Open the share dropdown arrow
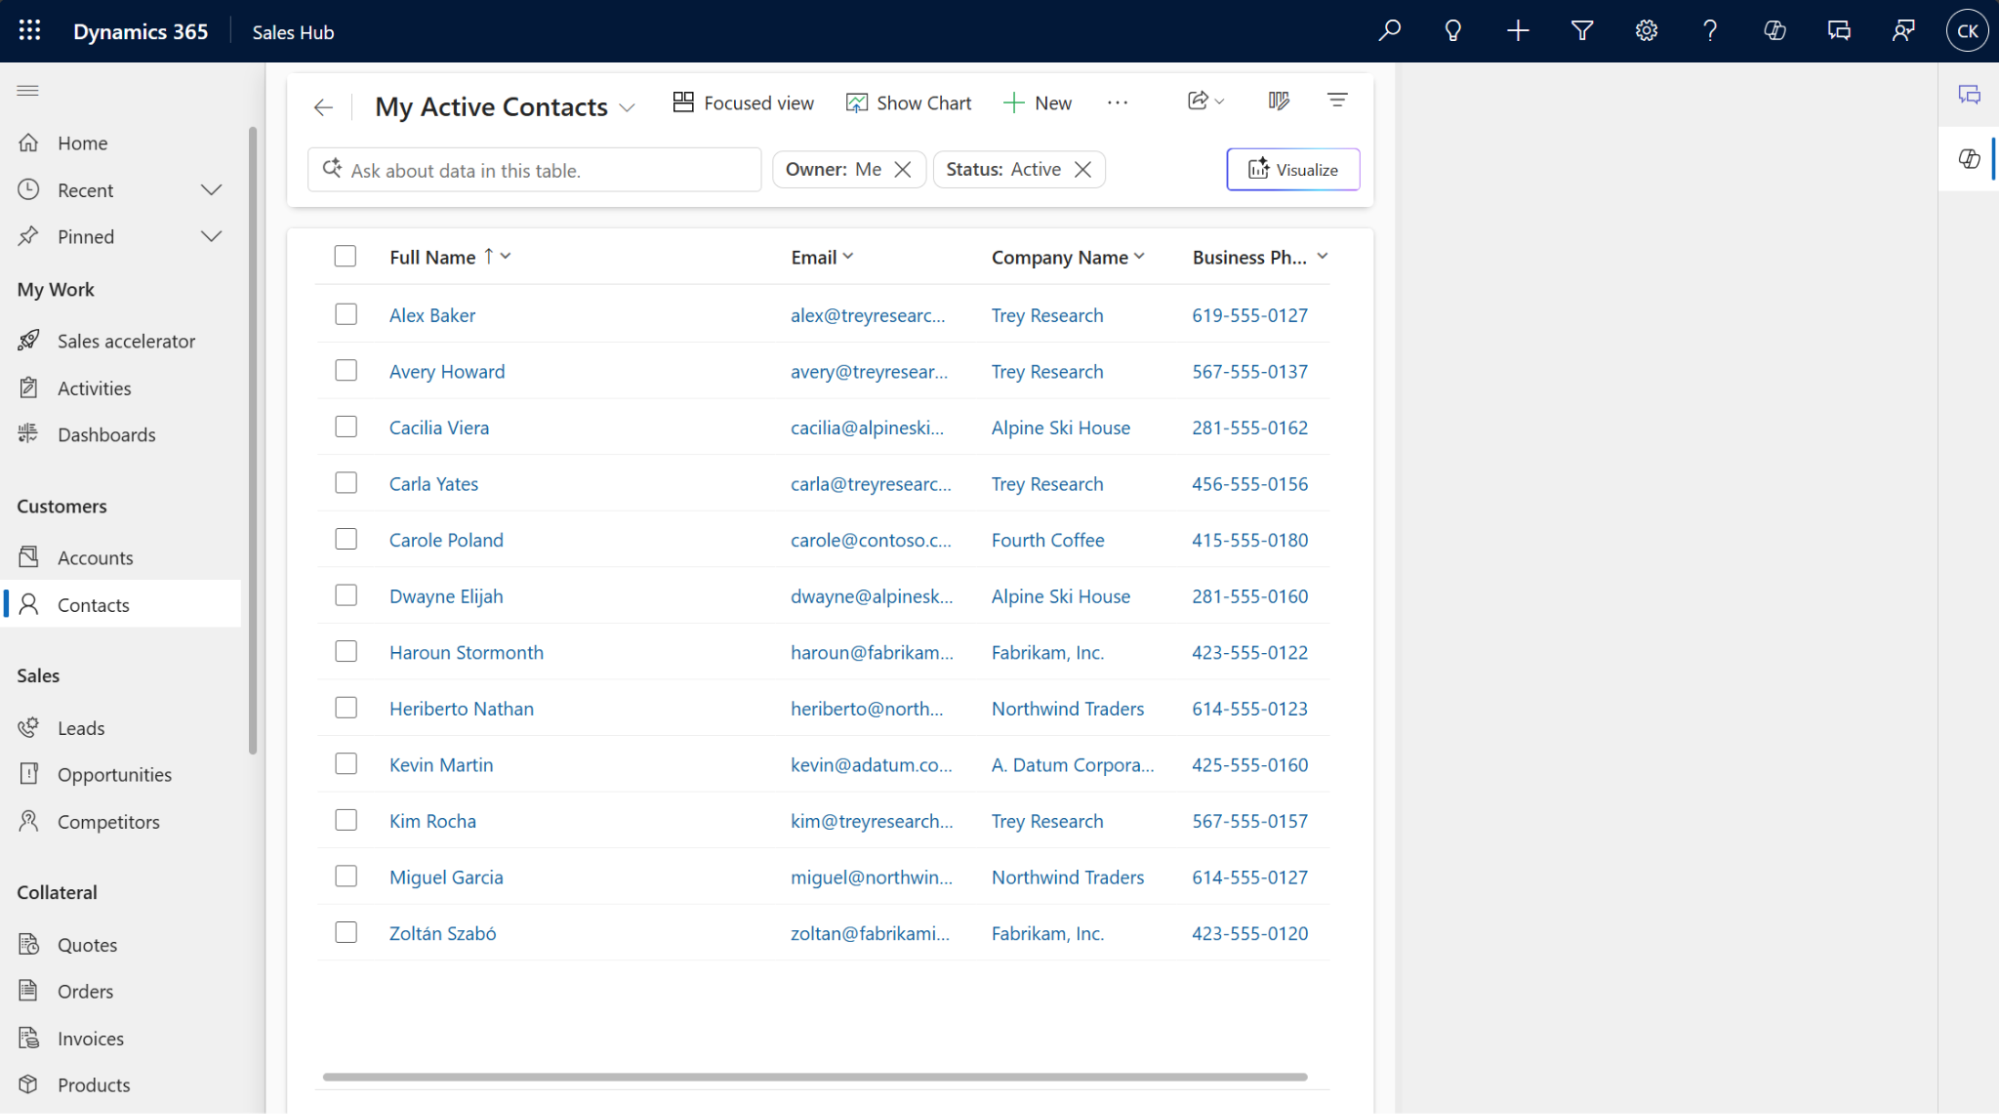Screen dimensions: 1999x1114 pyautogui.click(x=1219, y=102)
